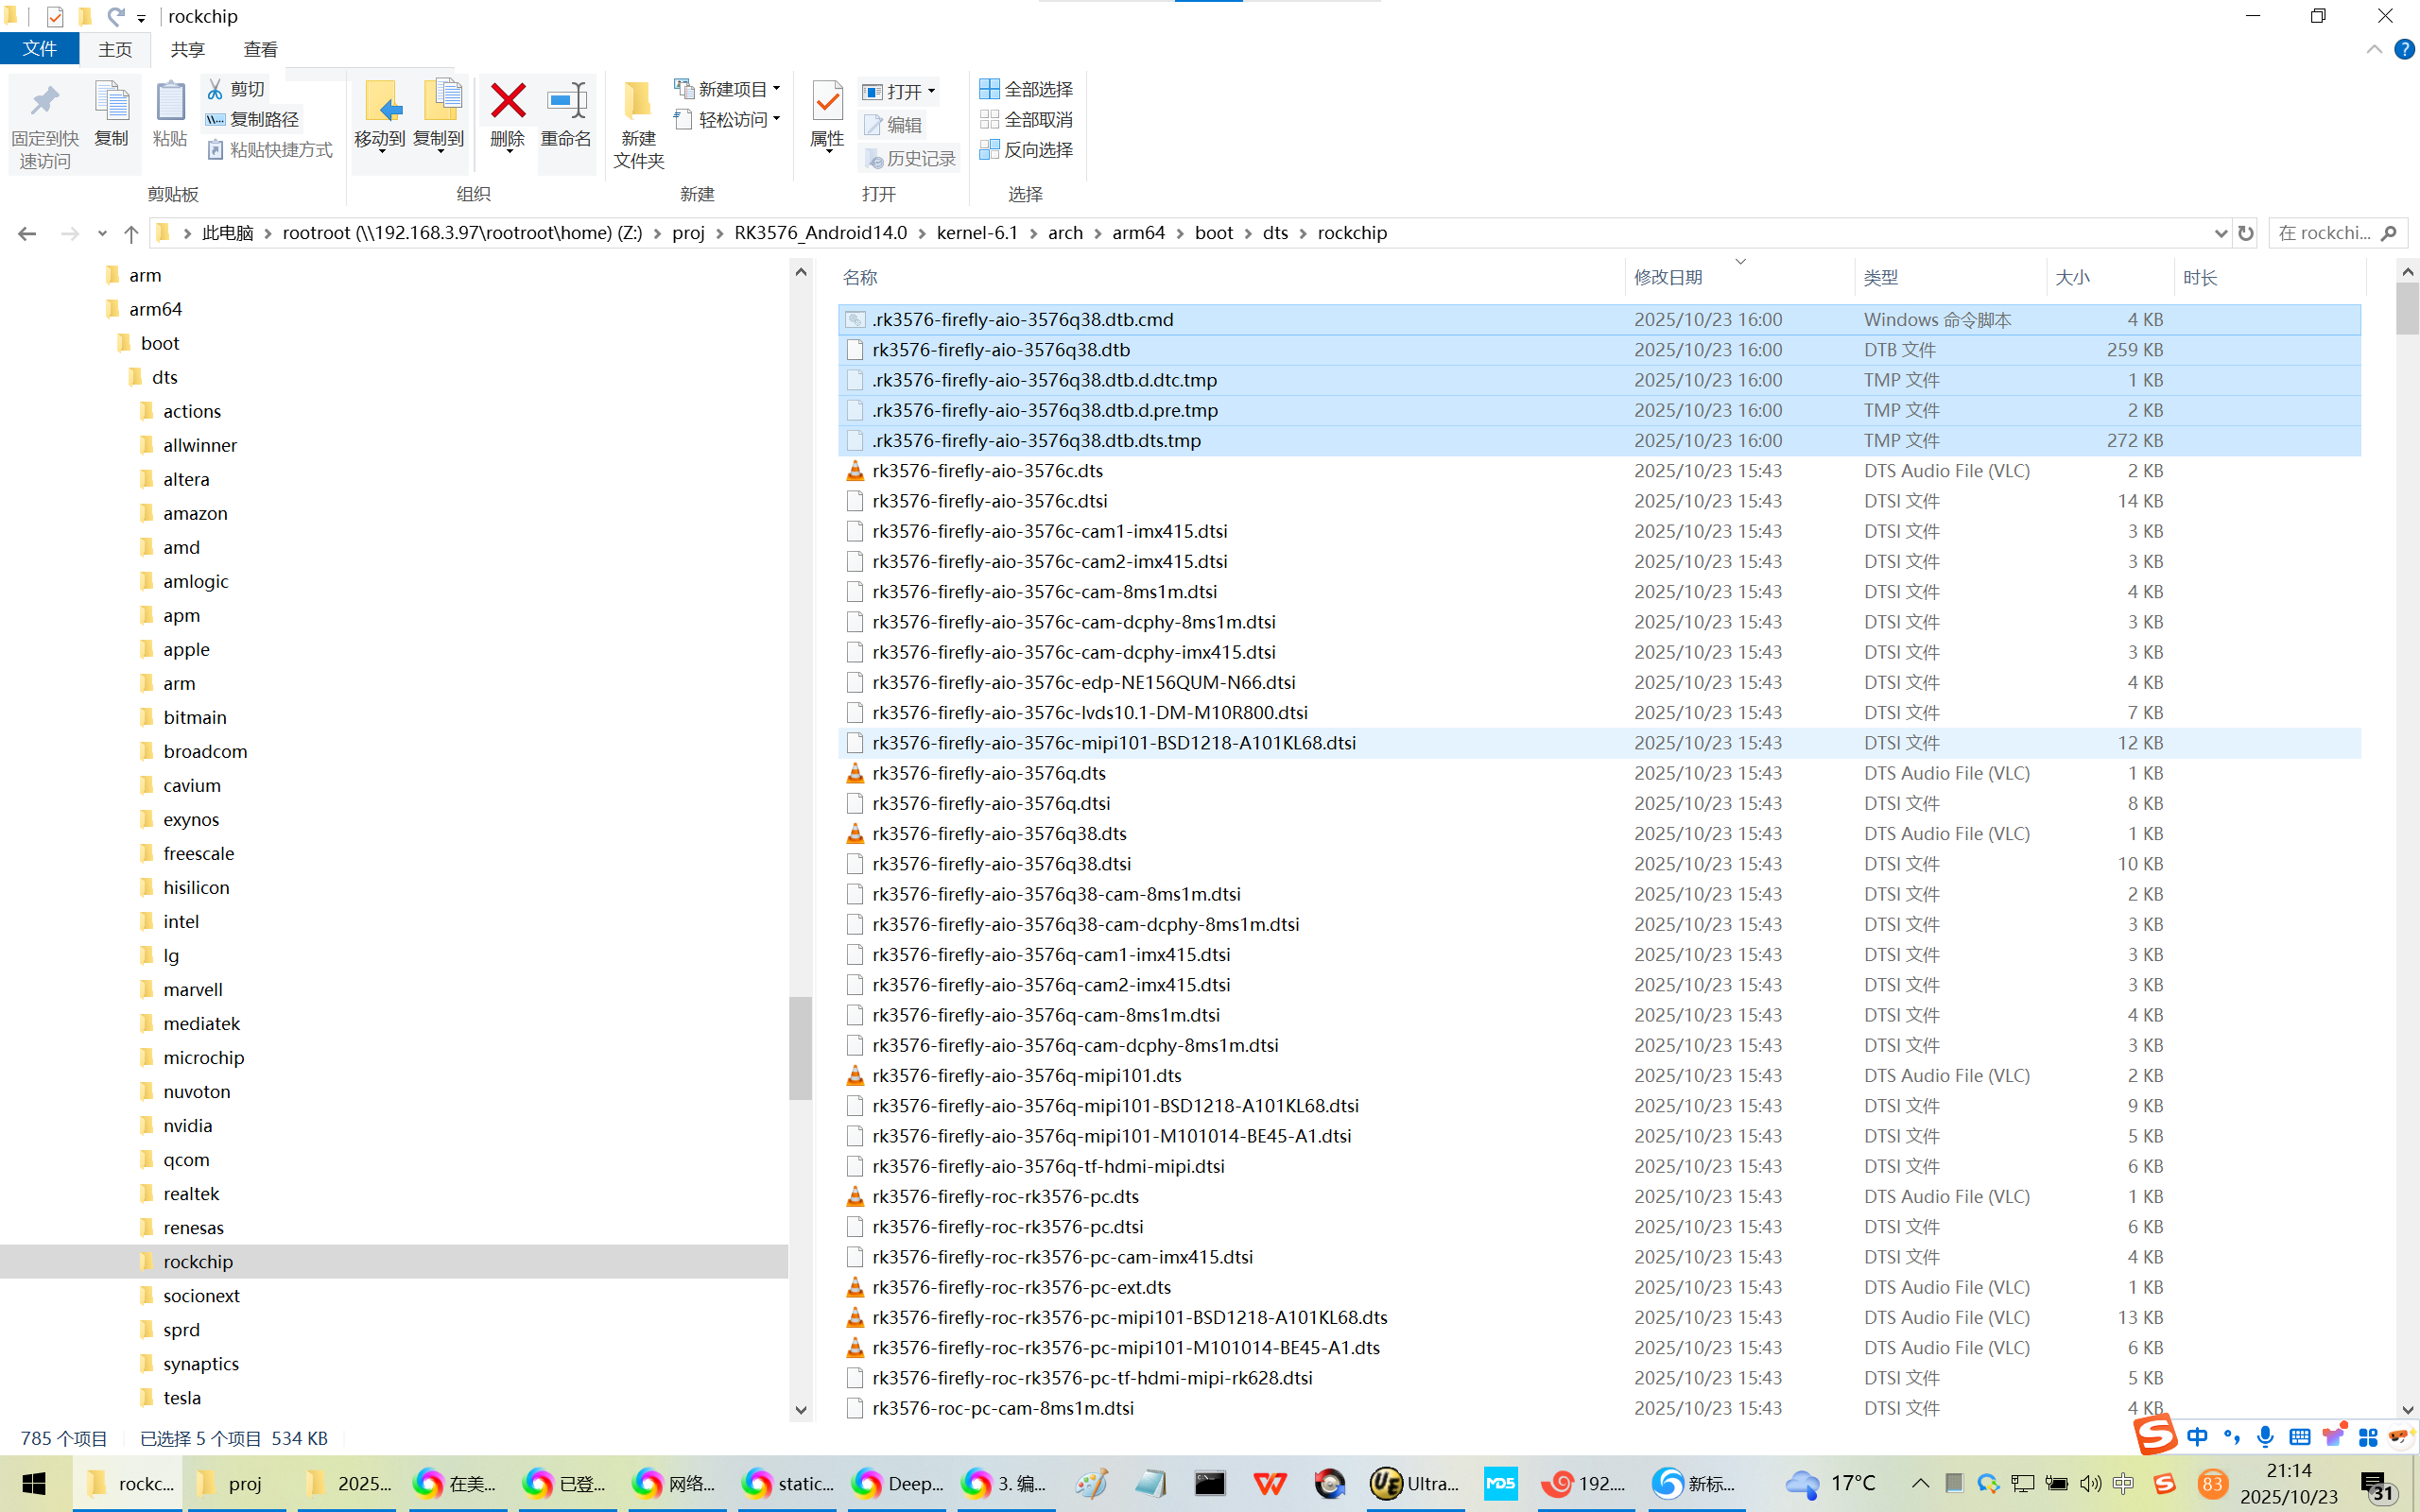Sort by the Size (大小) column header
2420x1512 pixels.
click(2072, 277)
